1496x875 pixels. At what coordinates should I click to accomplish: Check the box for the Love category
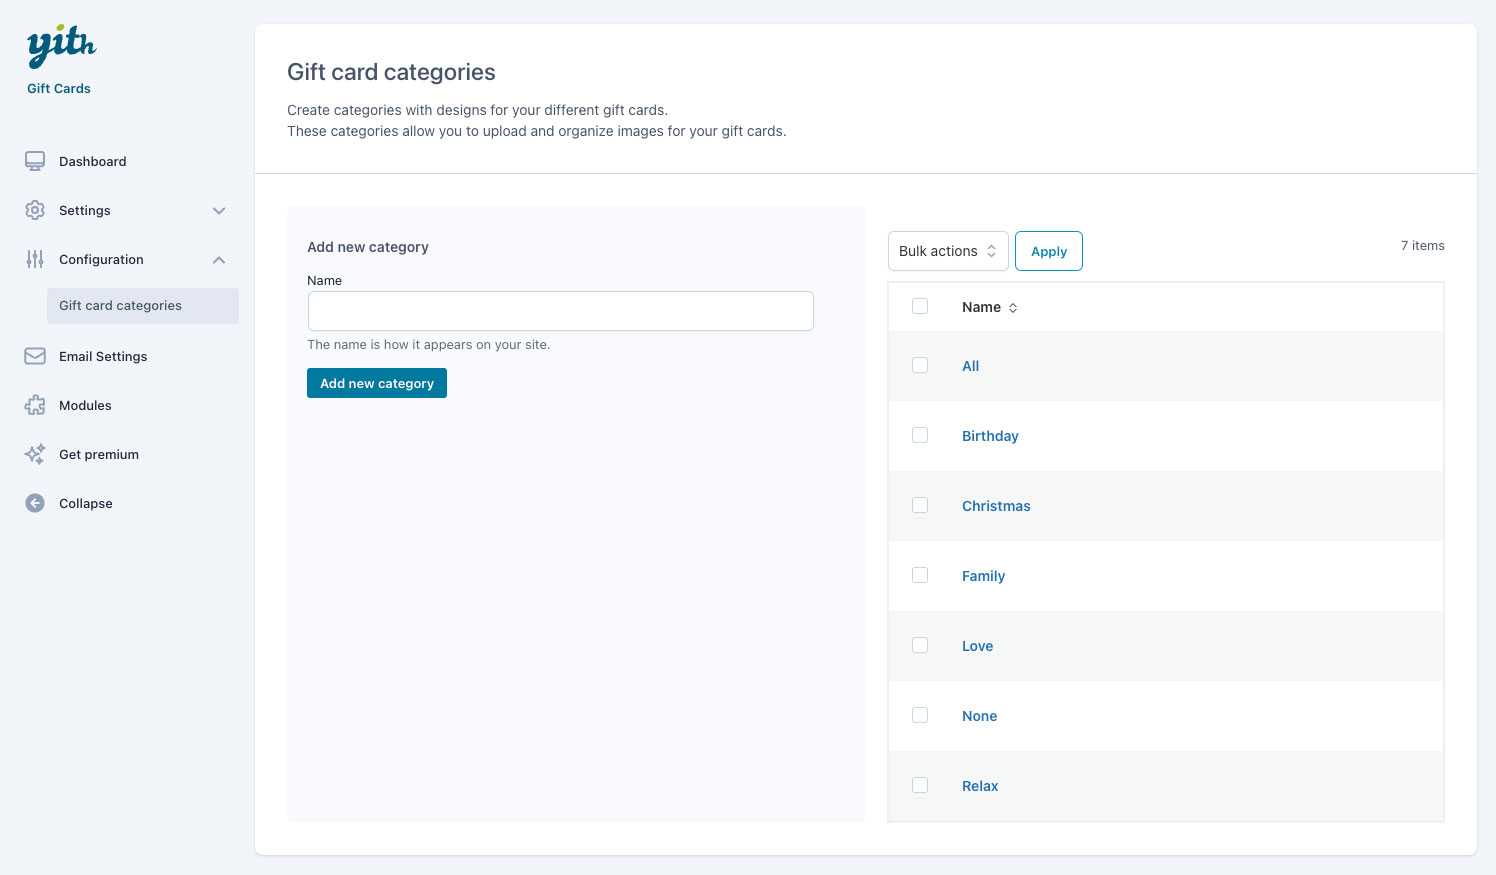tap(920, 645)
